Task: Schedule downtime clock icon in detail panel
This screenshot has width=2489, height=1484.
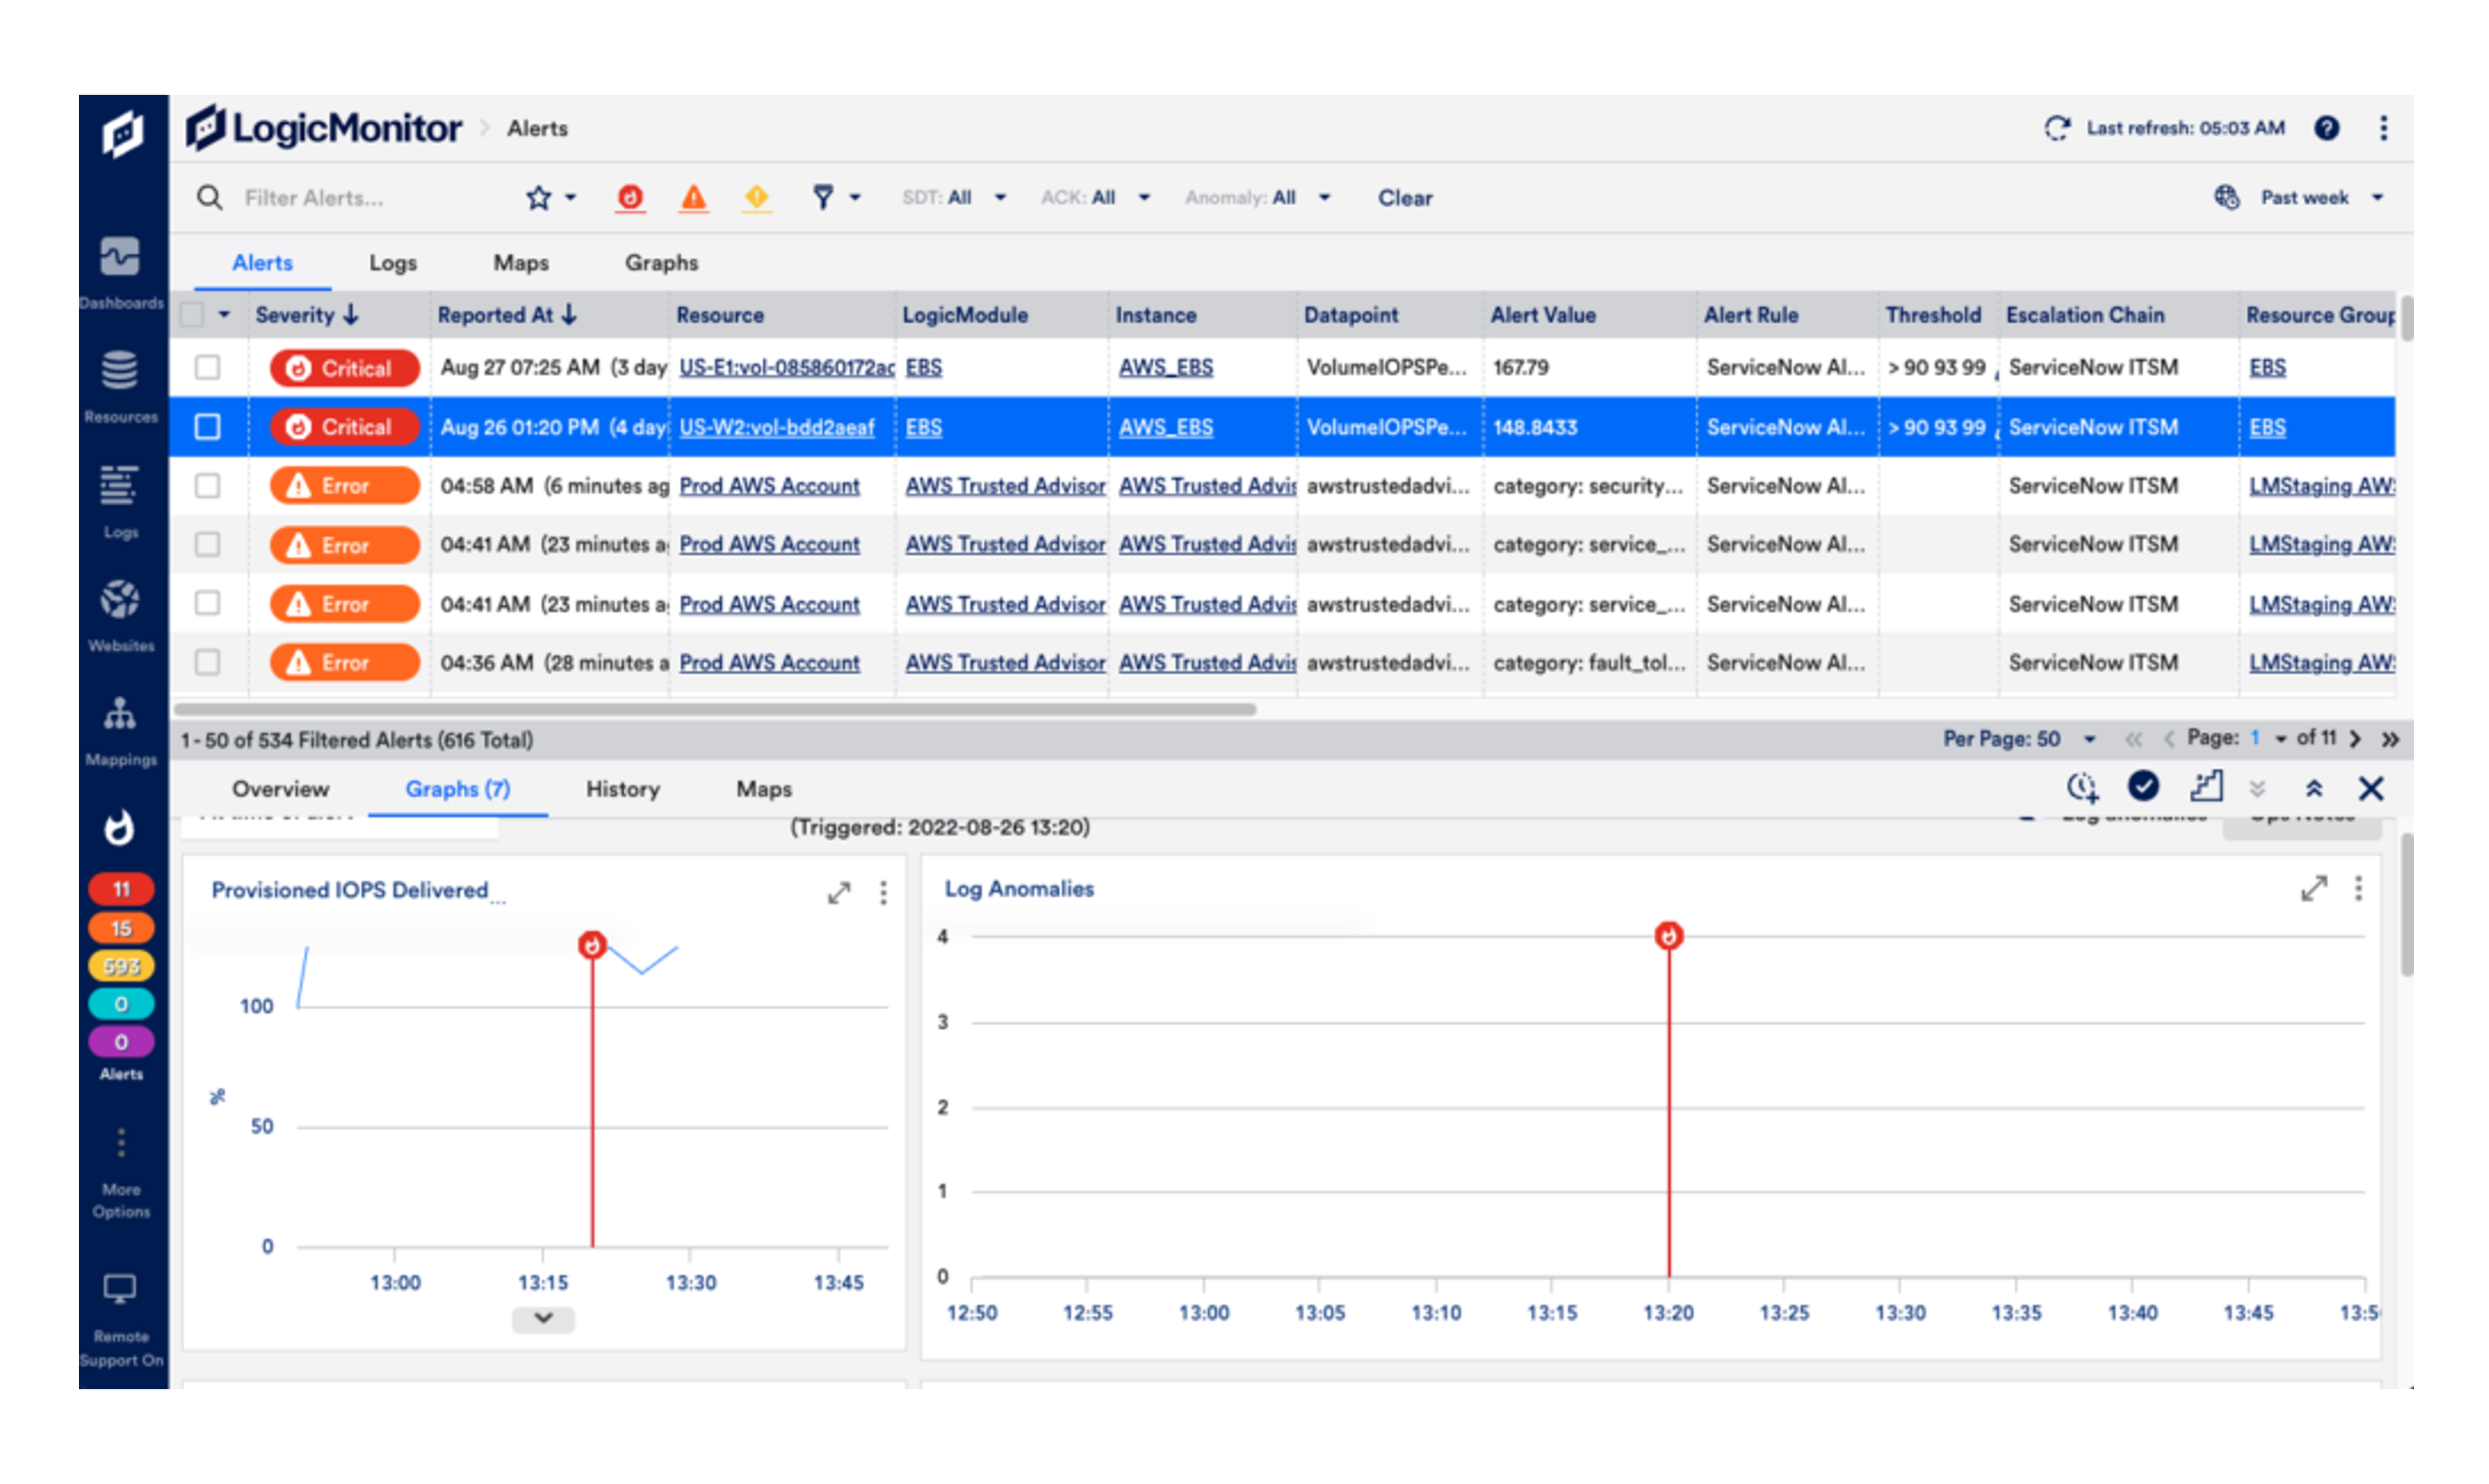Action: 2083,788
